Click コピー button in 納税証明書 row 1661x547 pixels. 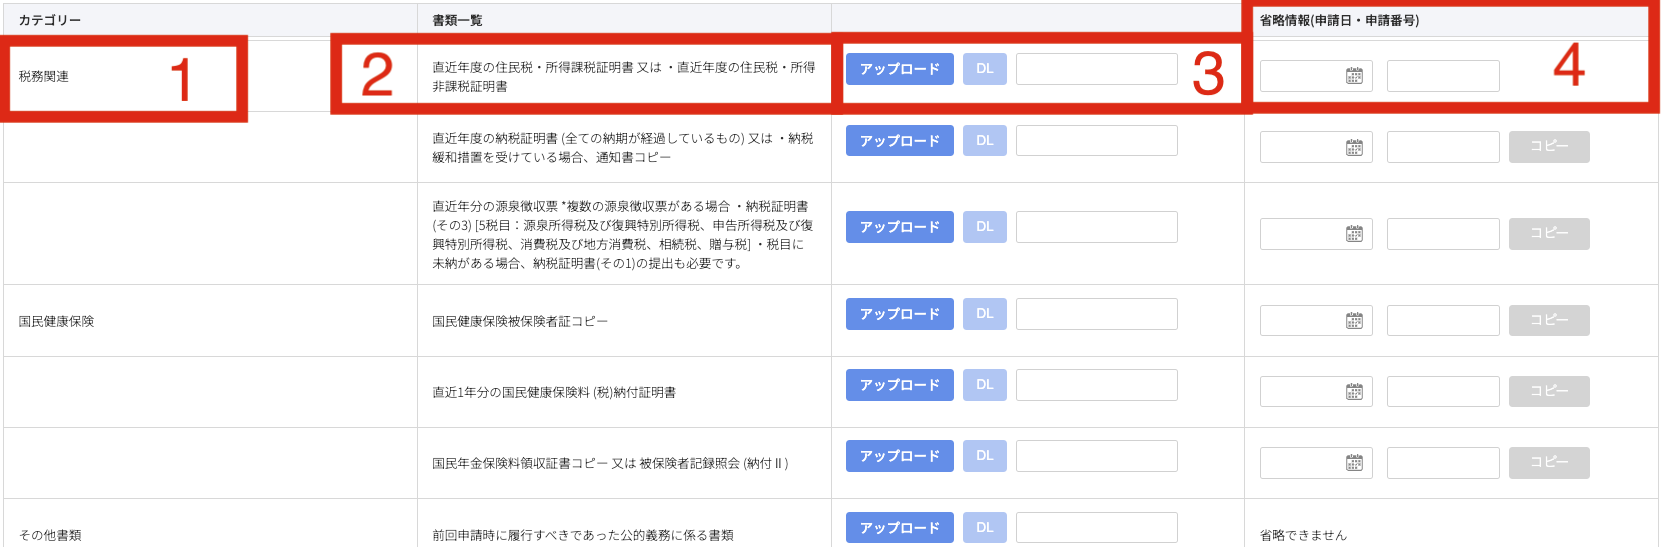(1548, 147)
